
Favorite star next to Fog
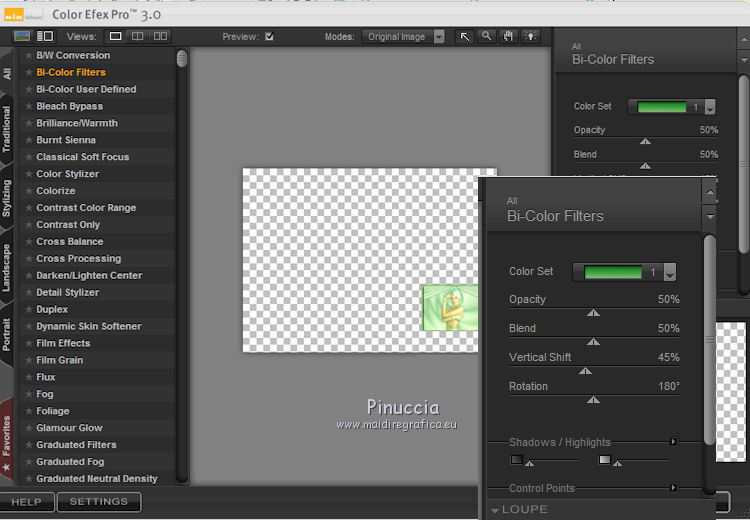click(29, 394)
